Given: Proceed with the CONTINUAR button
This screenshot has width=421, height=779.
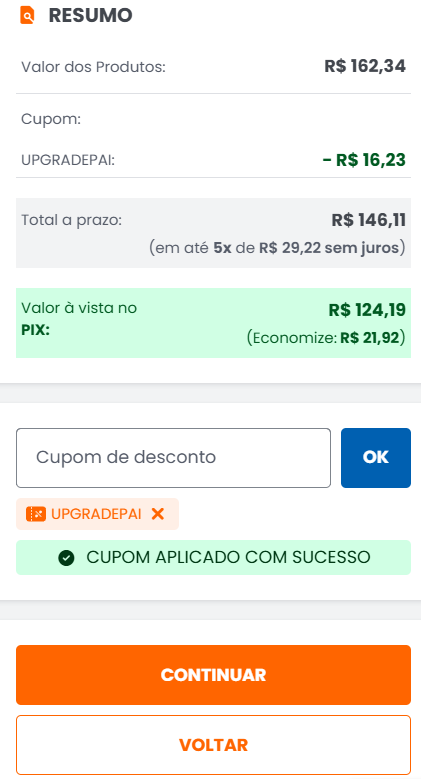Looking at the screenshot, I should pyautogui.click(x=213, y=675).
